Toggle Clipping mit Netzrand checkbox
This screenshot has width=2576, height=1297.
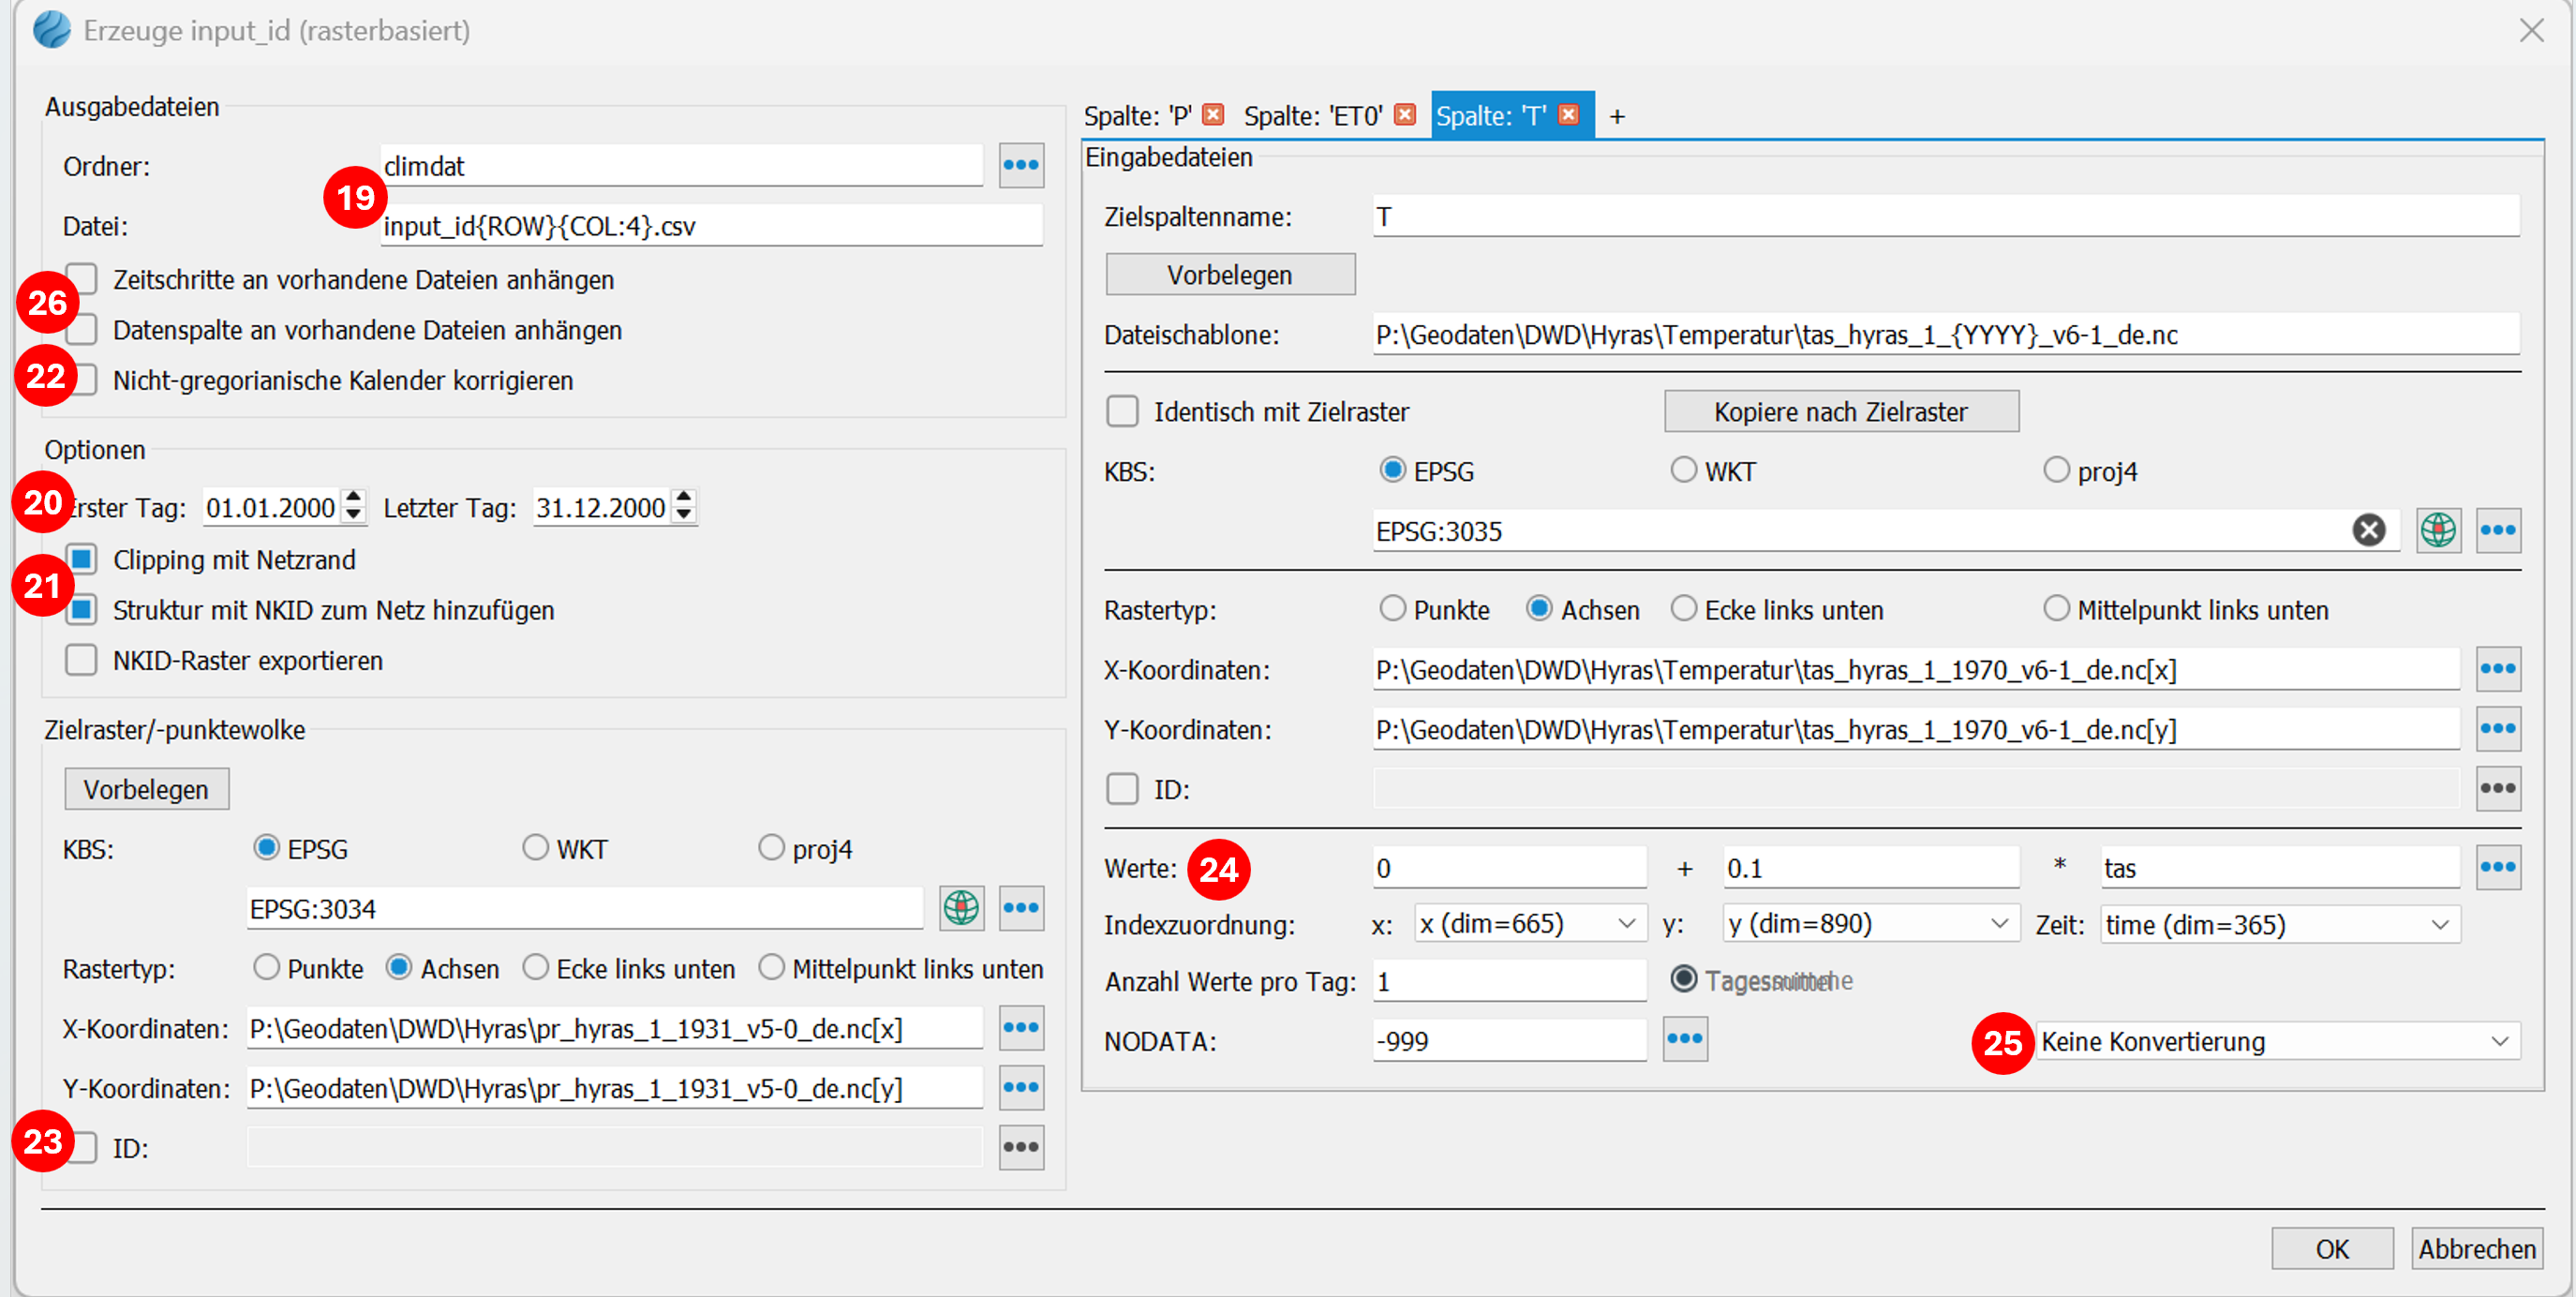point(82,559)
